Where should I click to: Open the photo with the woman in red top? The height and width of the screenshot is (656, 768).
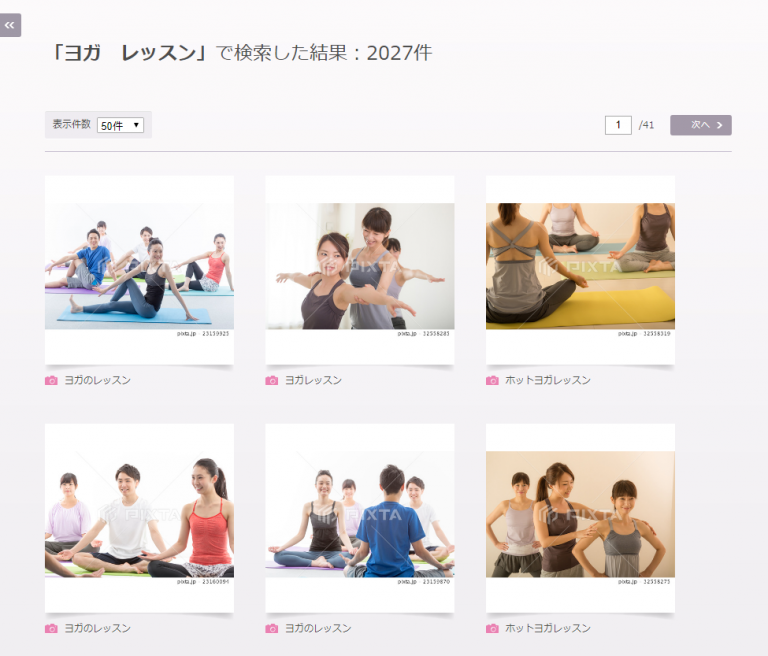tap(139, 515)
